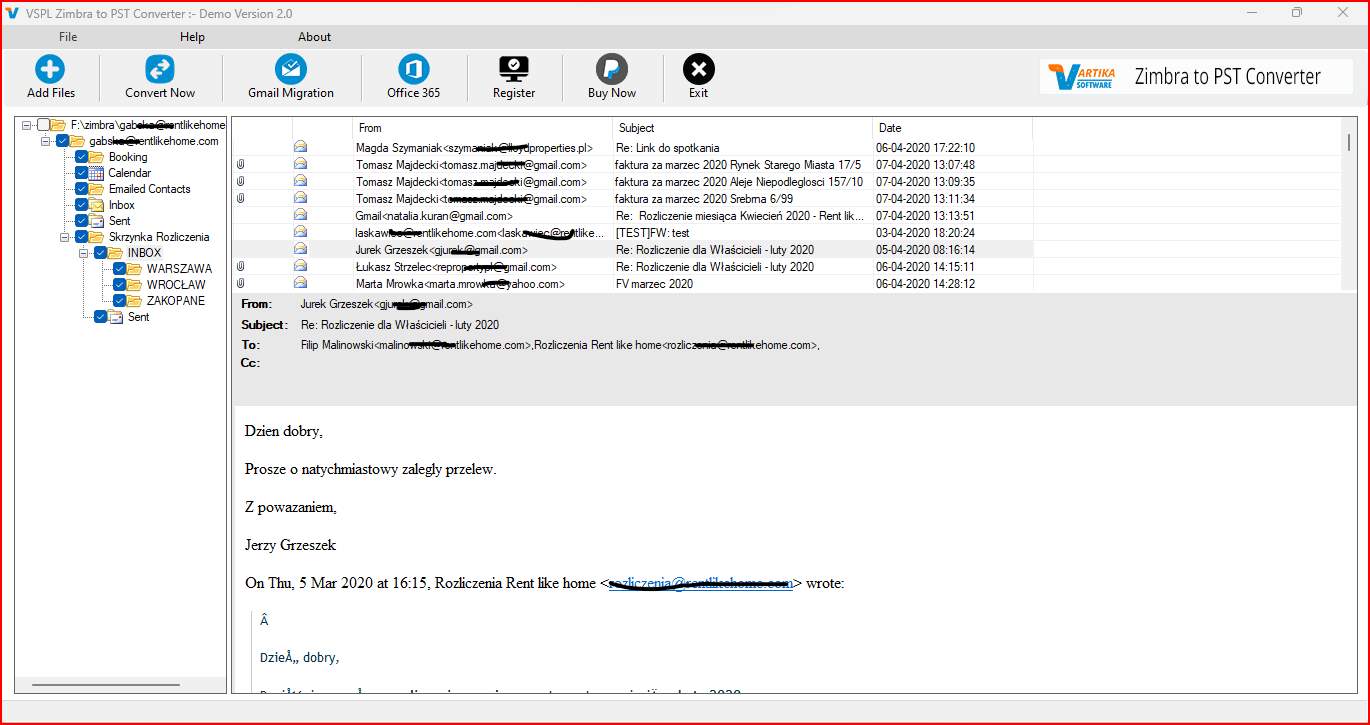Select the uppercase INBOX tree folder
This screenshot has height=725, width=1370.
(x=144, y=253)
